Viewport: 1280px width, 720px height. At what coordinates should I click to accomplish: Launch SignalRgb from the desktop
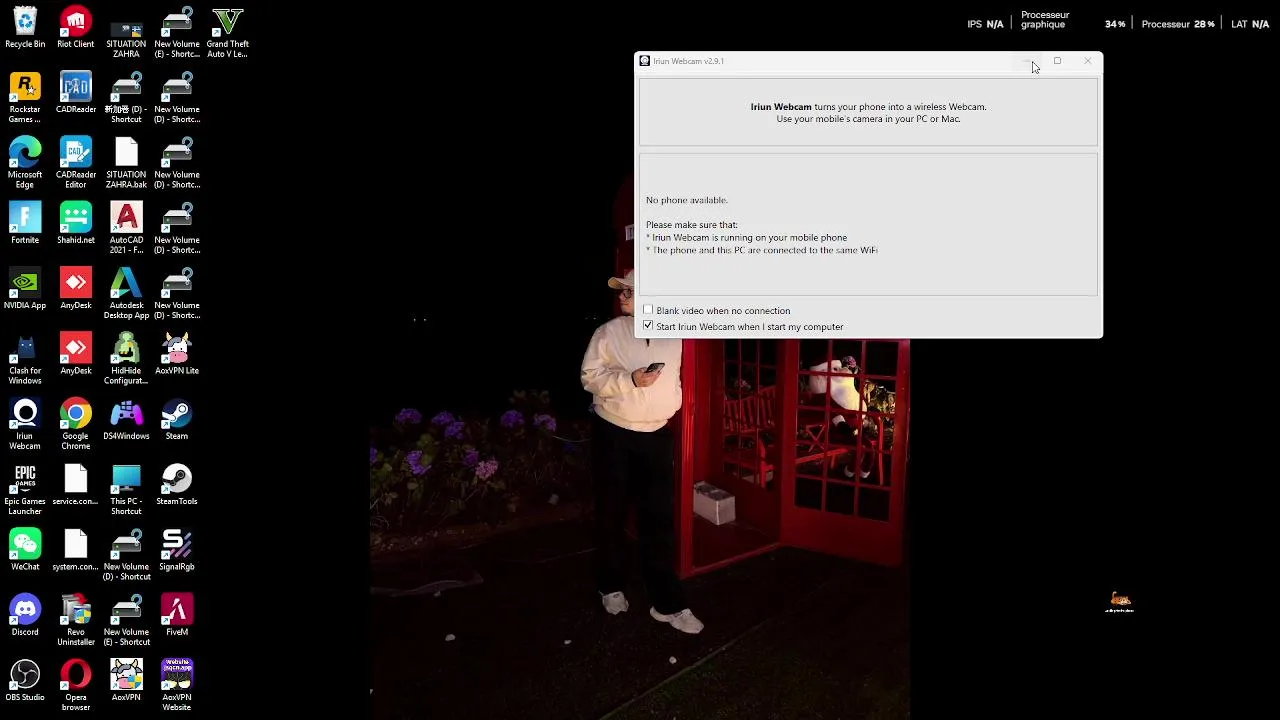[177, 550]
